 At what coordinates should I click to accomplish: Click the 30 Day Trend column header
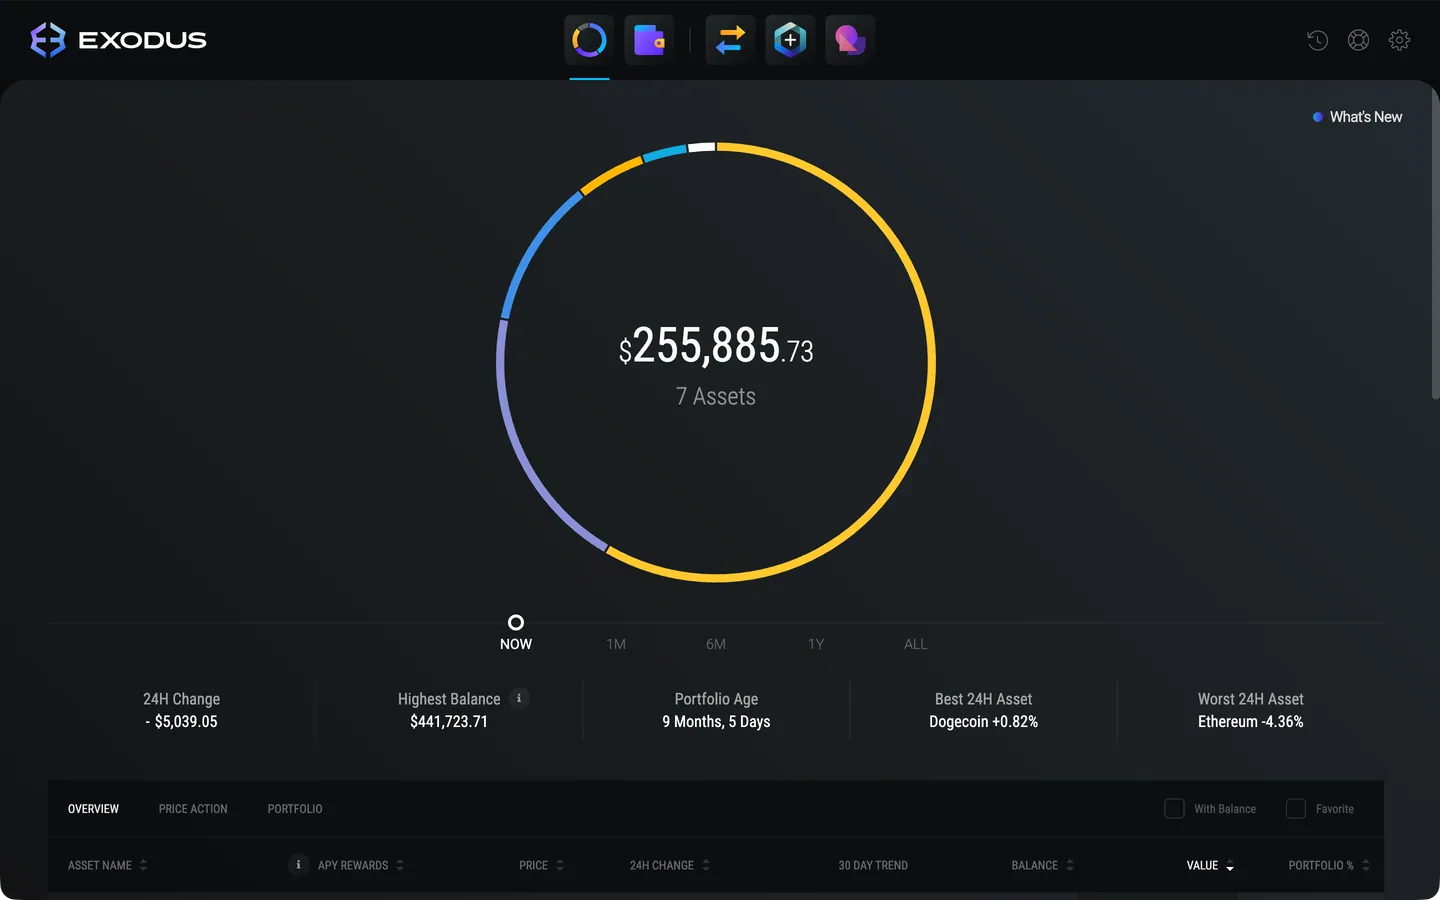(873, 865)
